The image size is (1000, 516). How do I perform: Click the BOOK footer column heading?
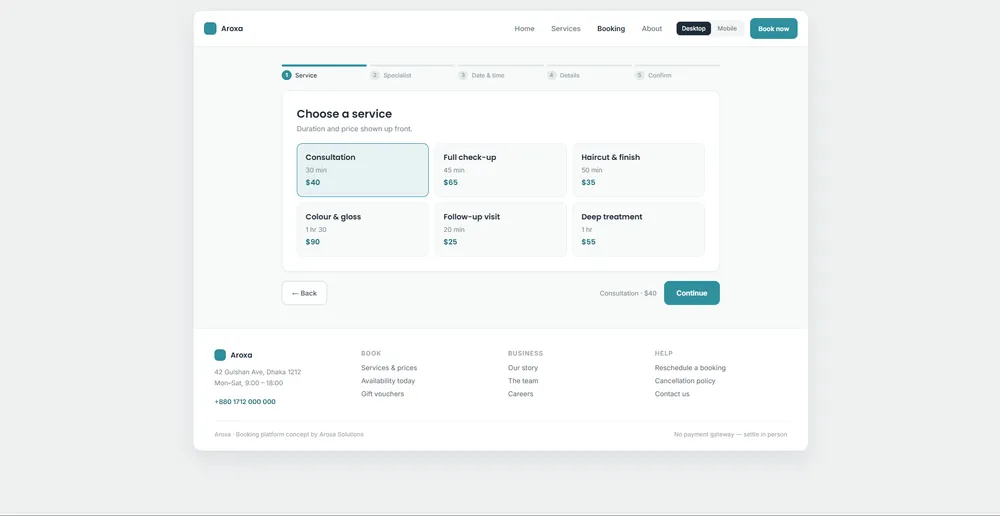tap(371, 353)
